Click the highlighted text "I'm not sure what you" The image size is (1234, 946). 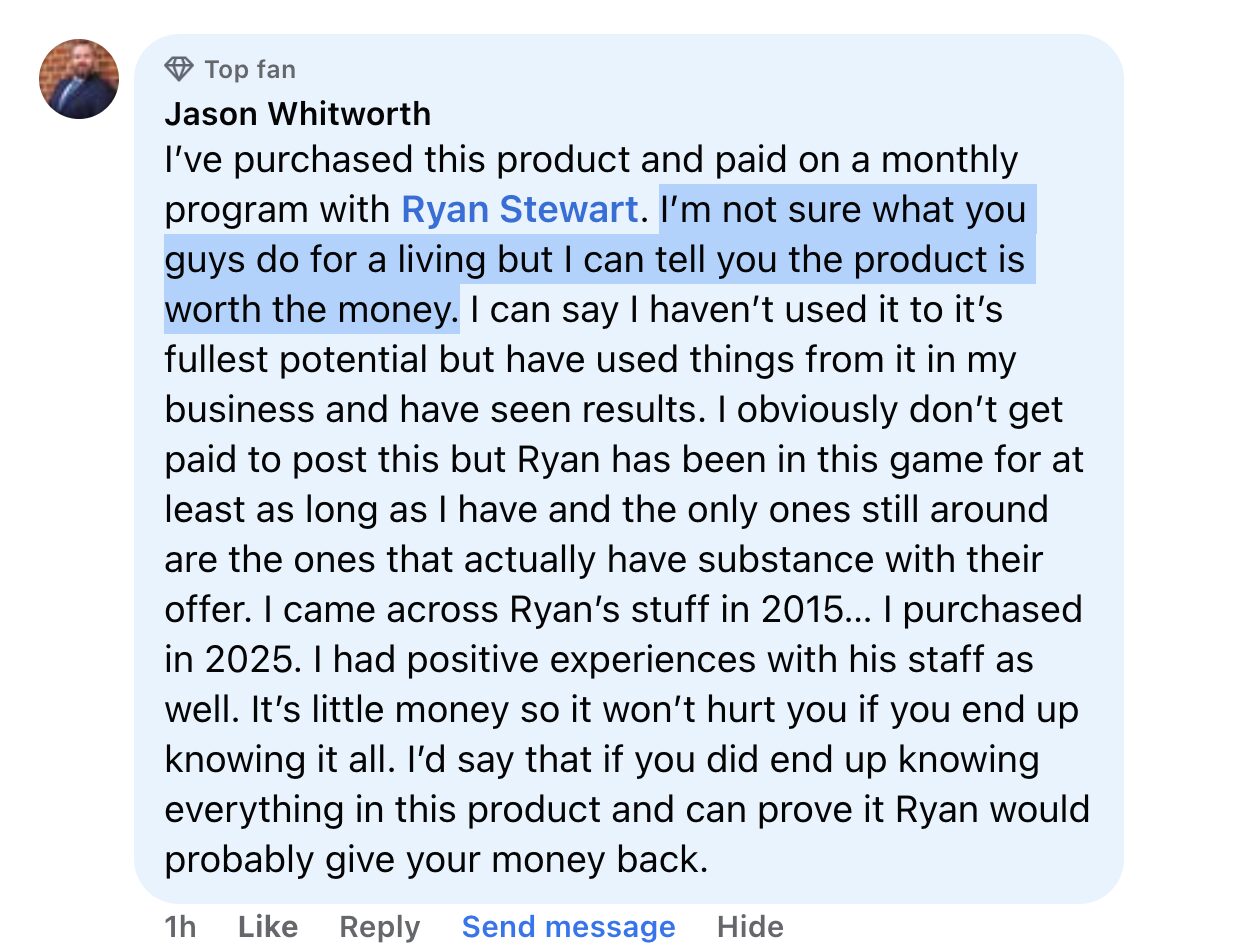[x=843, y=210]
